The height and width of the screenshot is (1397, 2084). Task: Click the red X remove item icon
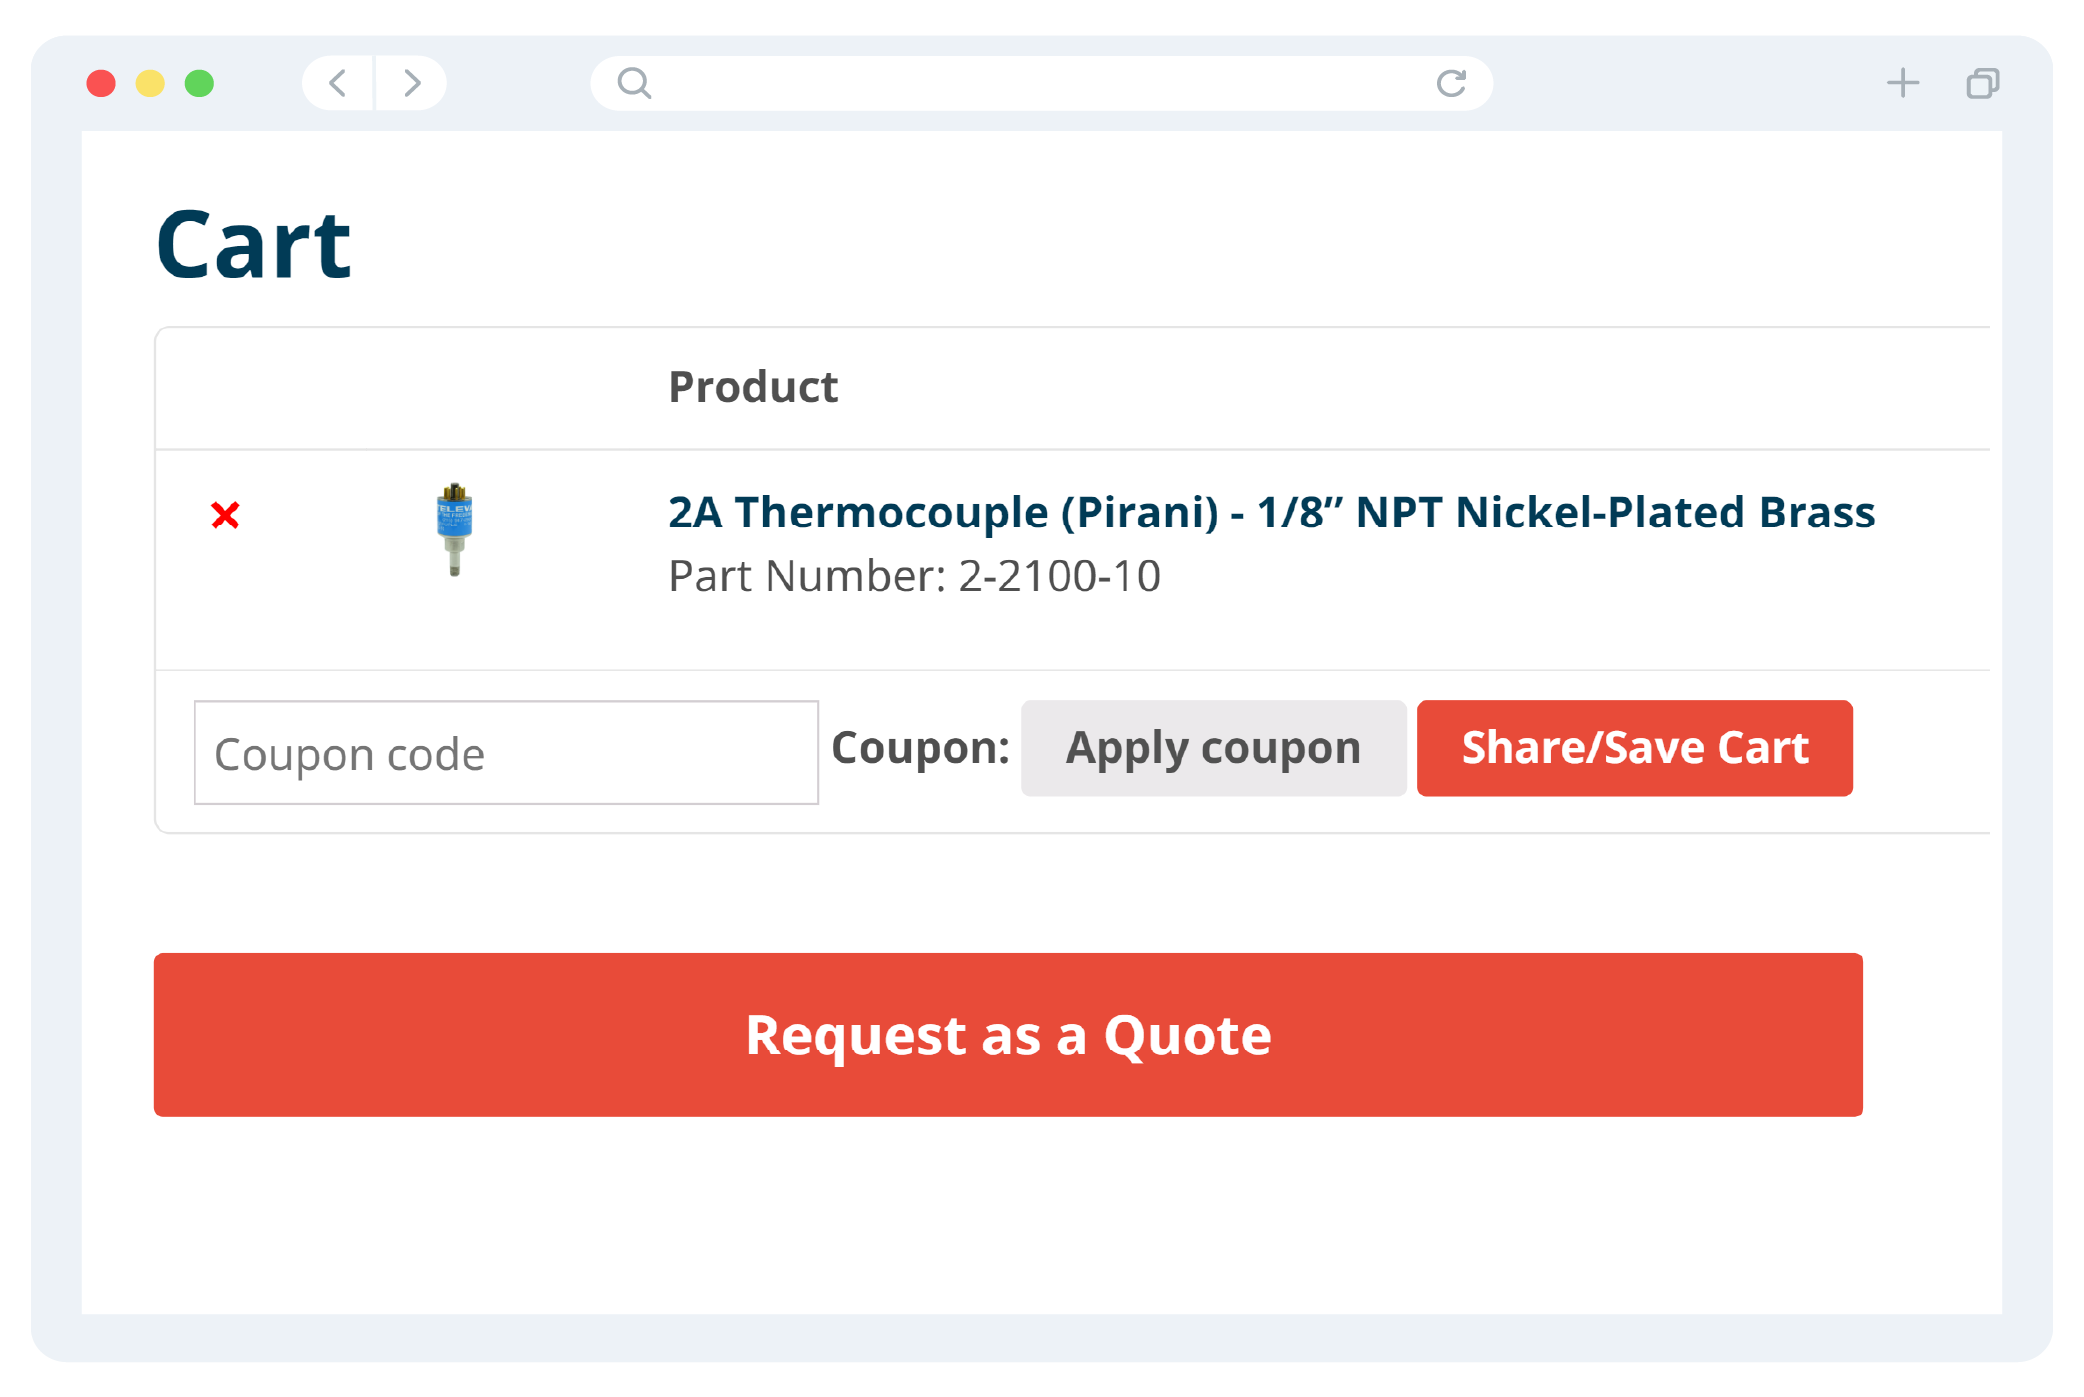pyautogui.click(x=226, y=515)
